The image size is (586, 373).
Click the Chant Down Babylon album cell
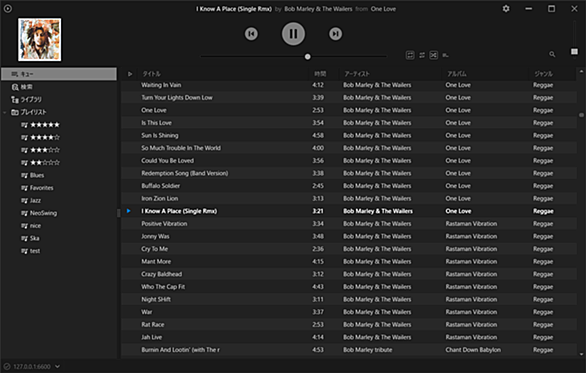point(473,350)
